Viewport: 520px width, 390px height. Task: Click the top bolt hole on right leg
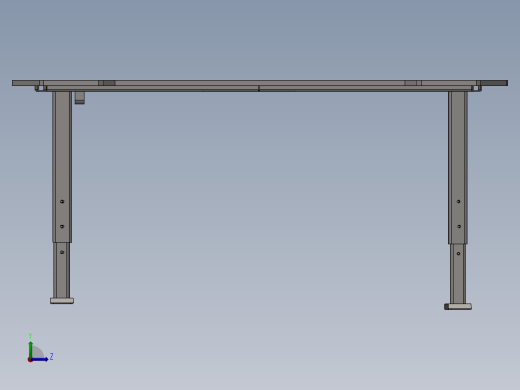(x=459, y=202)
